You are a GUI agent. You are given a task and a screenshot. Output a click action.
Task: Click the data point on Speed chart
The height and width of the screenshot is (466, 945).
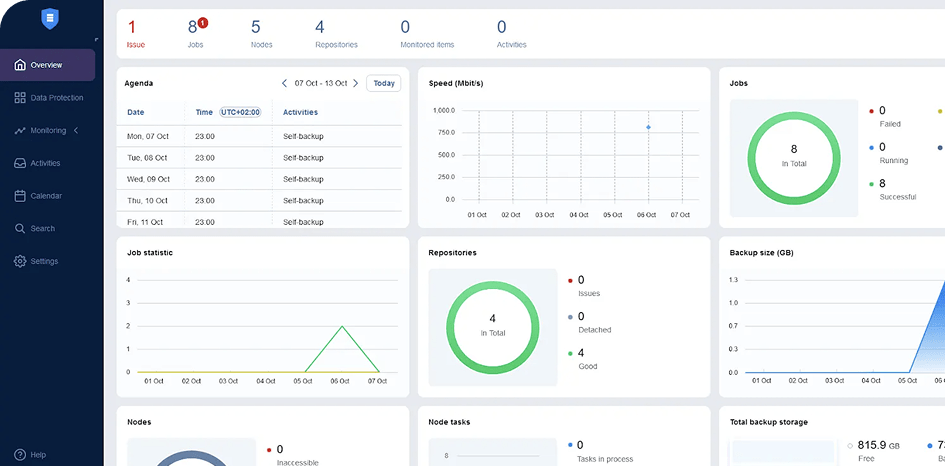(x=648, y=127)
